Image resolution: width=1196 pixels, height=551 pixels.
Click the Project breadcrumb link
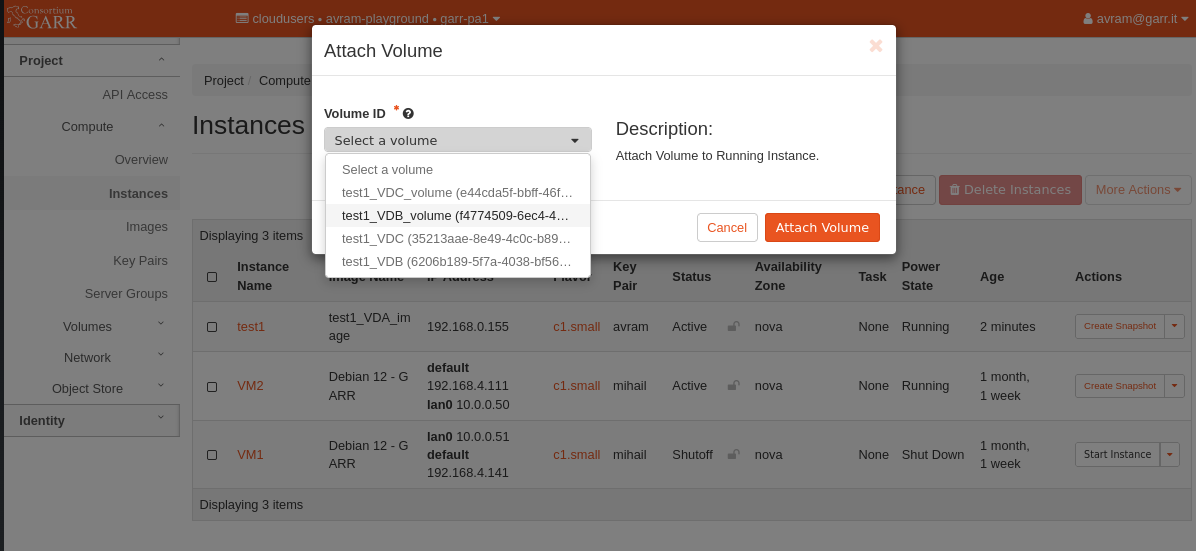click(x=223, y=80)
